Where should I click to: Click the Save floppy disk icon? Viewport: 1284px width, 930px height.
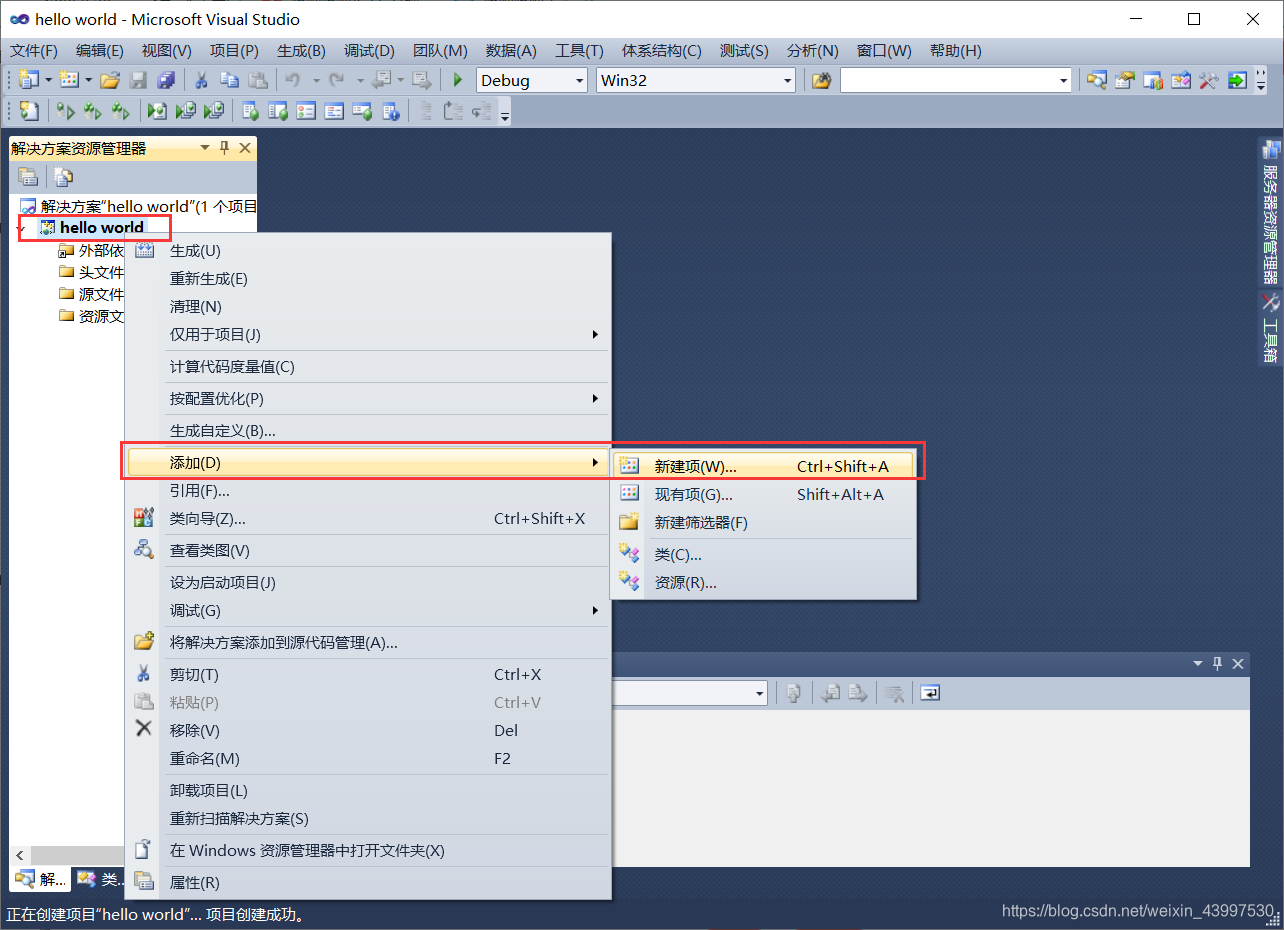(x=139, y=80)
